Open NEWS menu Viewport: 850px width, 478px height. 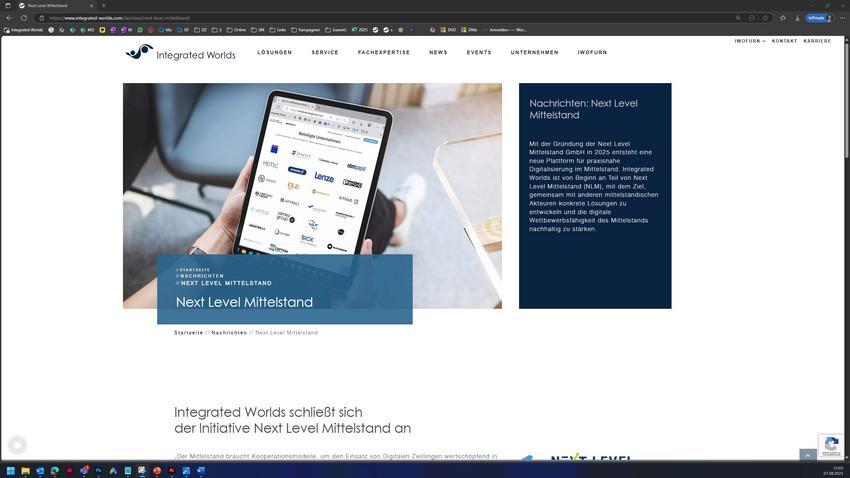[x=438, y=53]
